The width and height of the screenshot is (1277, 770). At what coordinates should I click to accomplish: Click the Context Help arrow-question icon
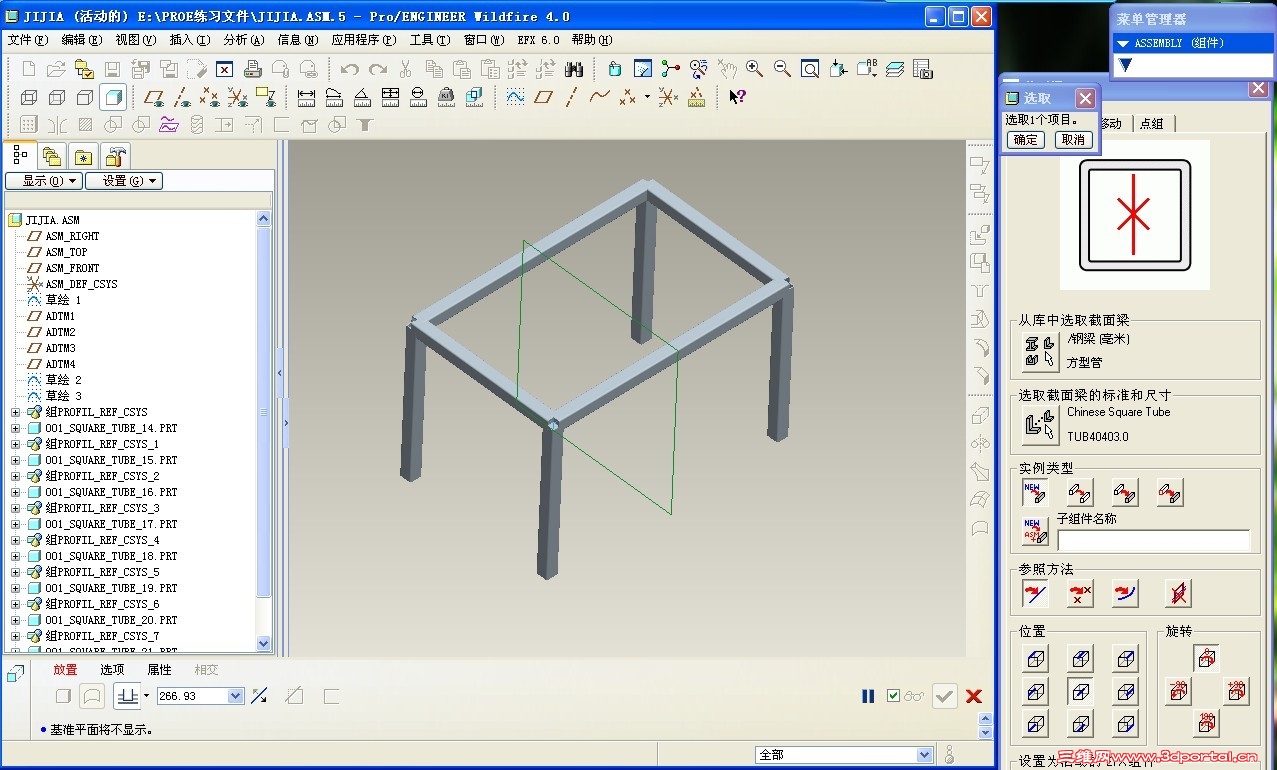(738, 97)
